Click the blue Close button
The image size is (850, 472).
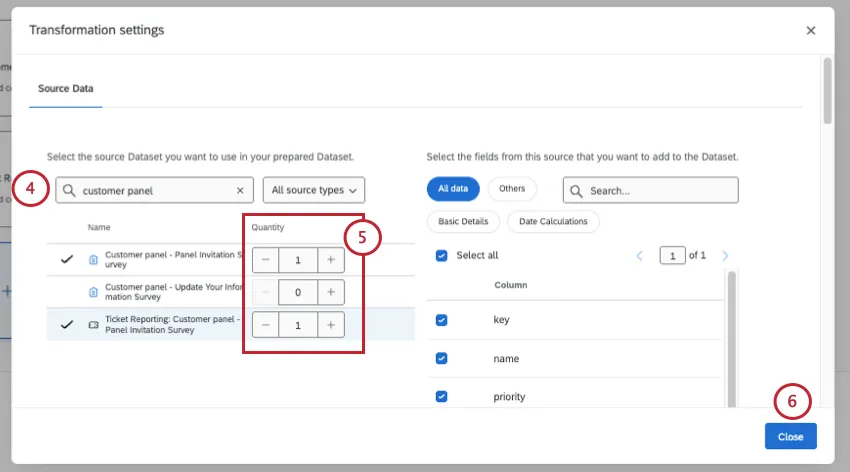[x=790, y=436]
